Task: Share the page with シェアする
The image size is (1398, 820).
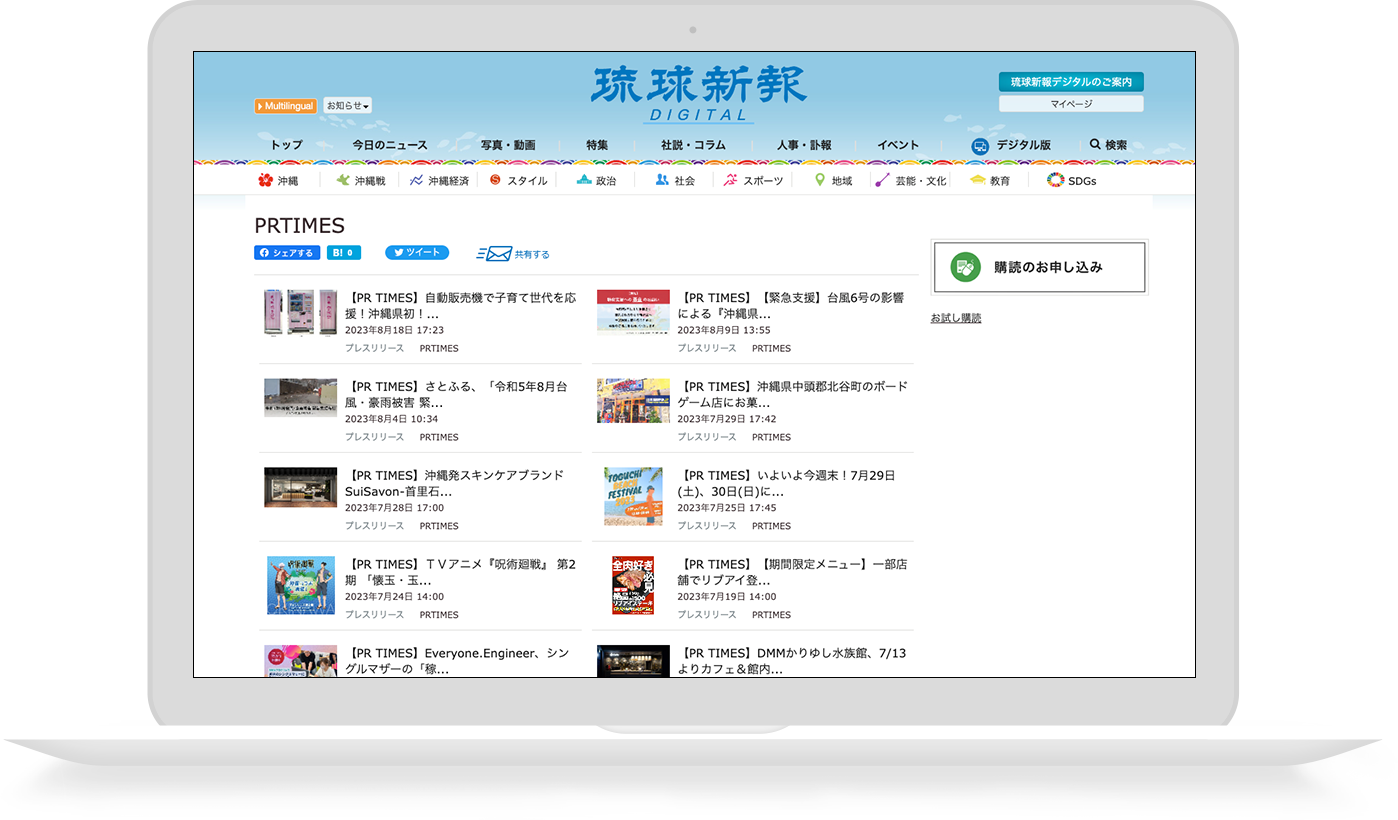Action: point(287,253)
